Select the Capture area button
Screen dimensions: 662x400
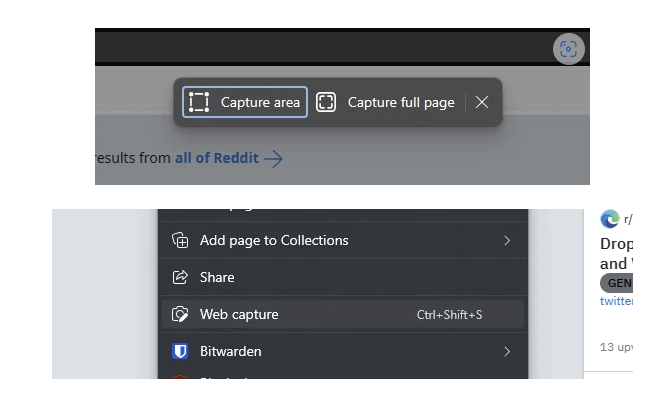245,102
